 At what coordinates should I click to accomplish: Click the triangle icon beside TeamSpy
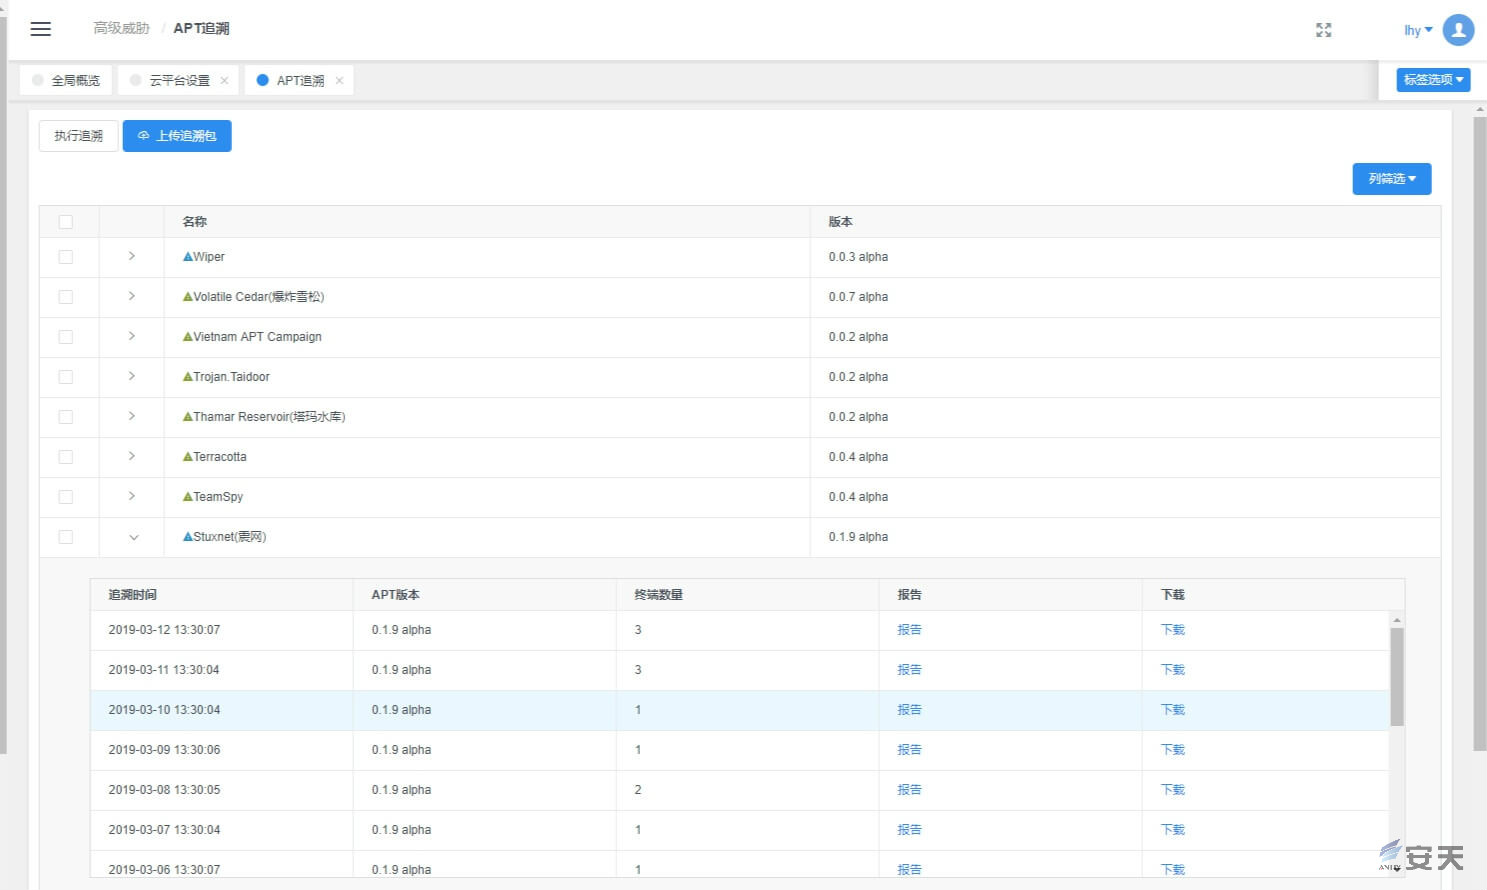pos(187,497)
